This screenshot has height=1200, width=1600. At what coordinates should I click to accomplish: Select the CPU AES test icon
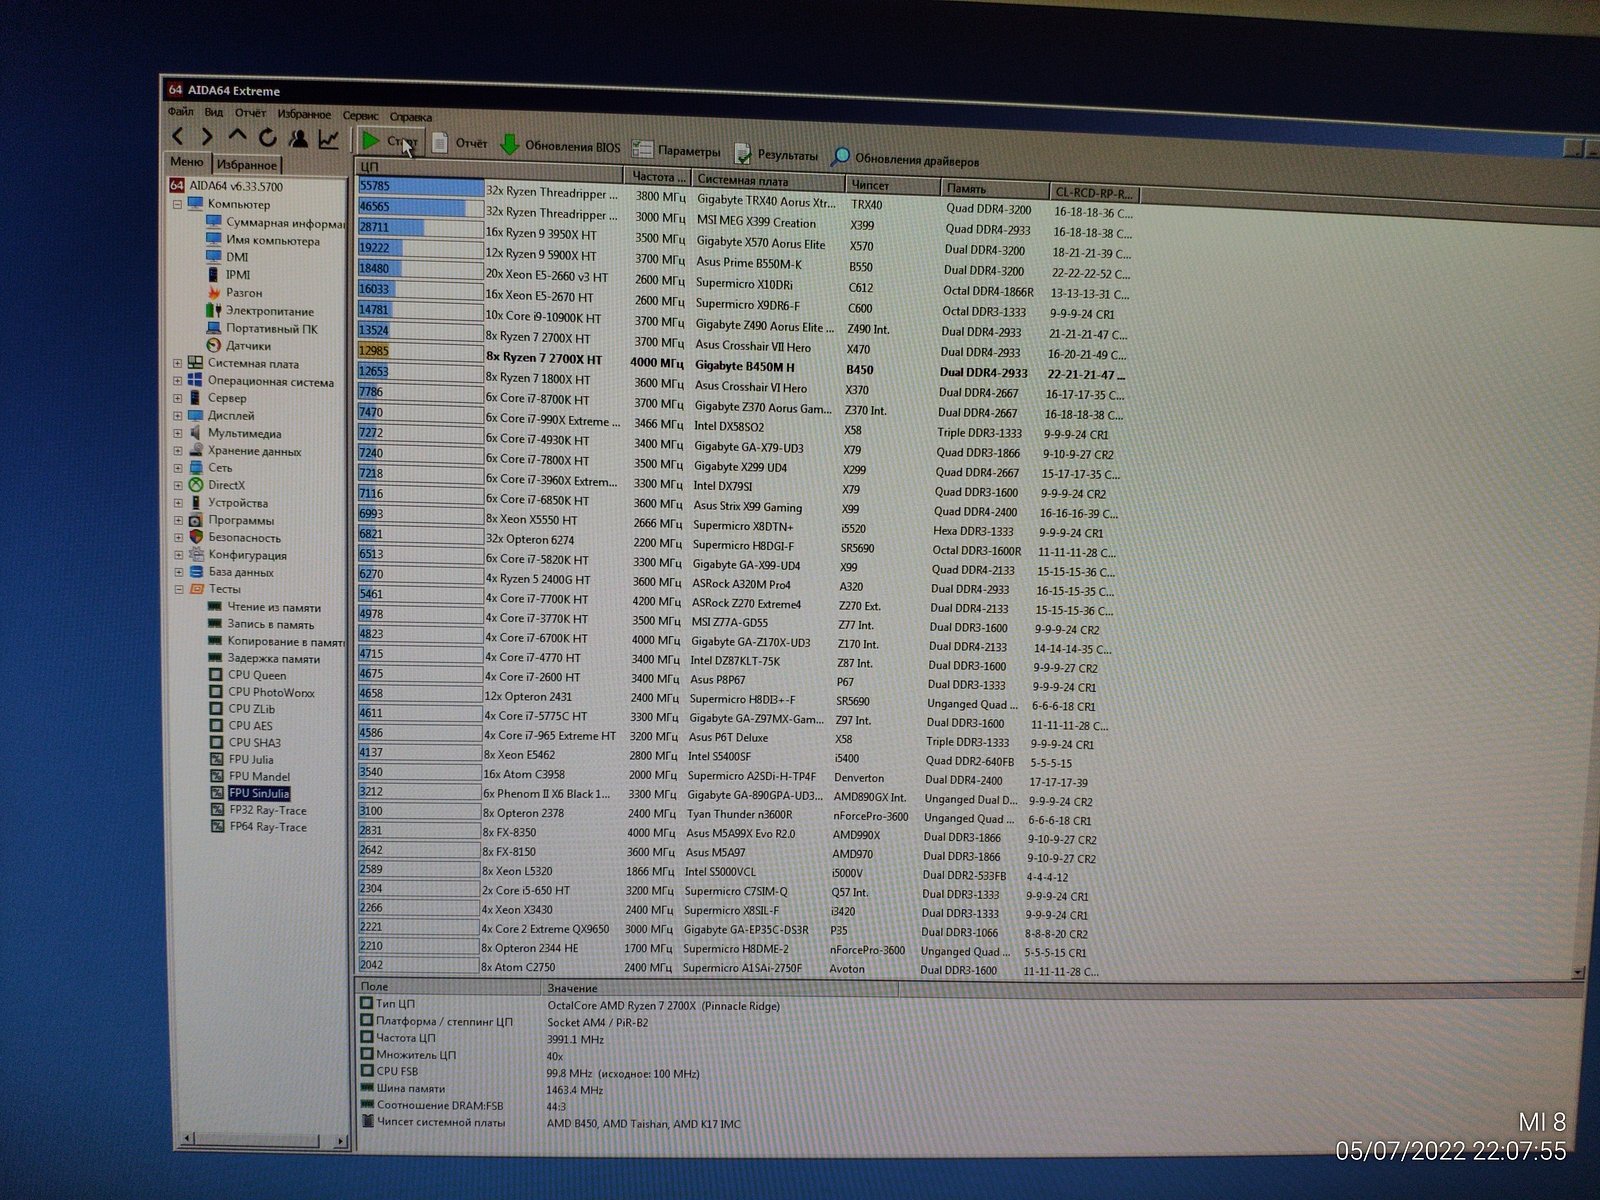tap(215, 726)
